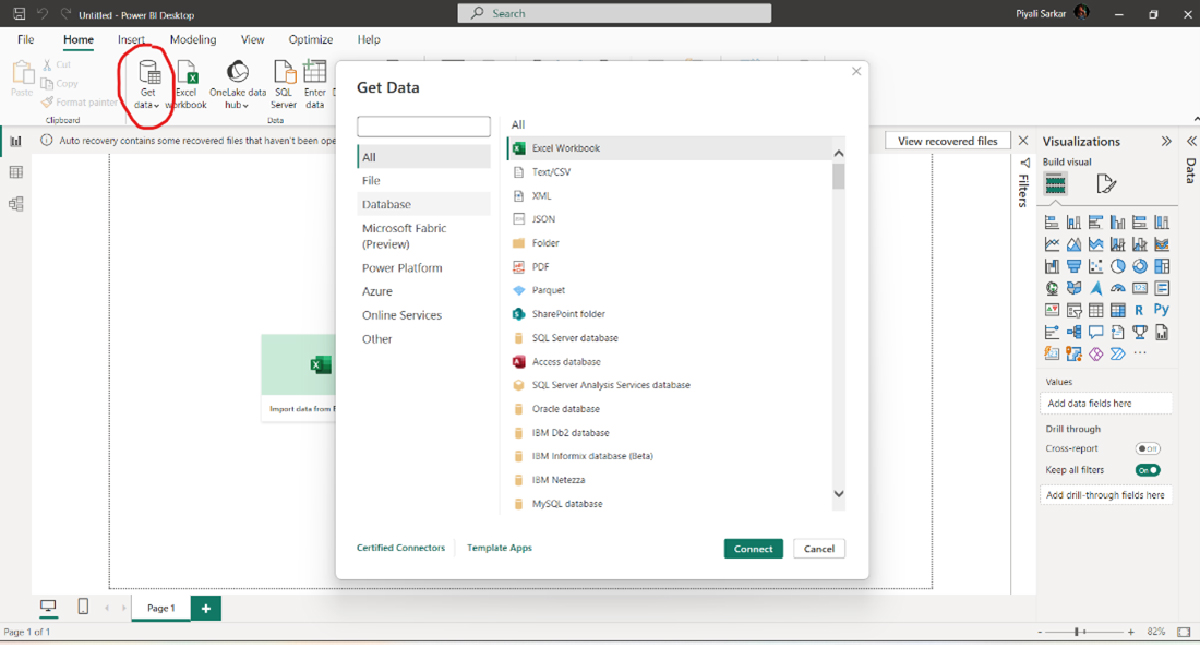Choose the Database category in Get Data
The height and width of the screenshot is (645, 1200).
pos(424,204)
